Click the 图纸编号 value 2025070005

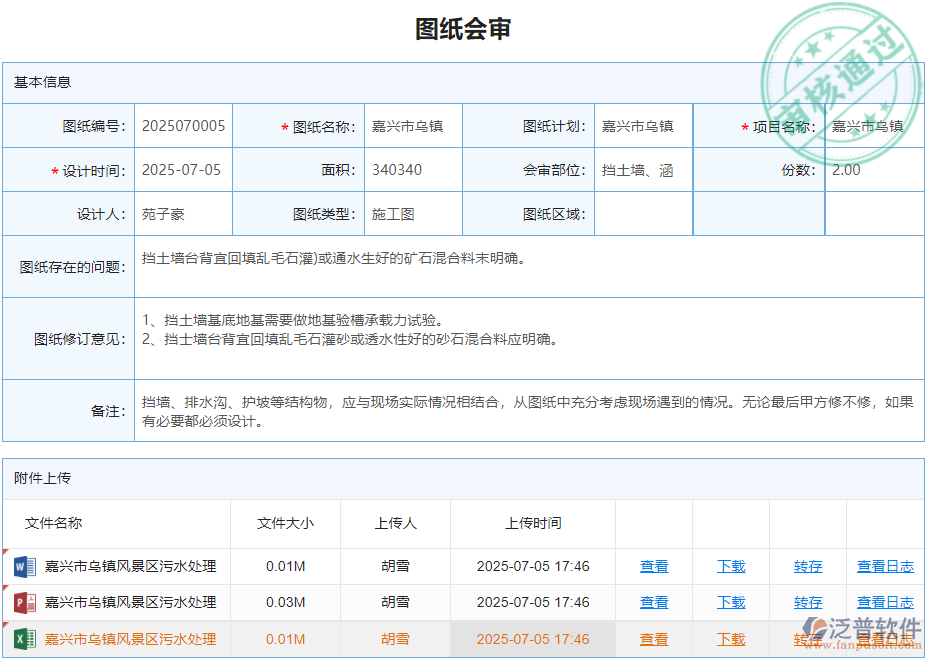click(183, 126)
